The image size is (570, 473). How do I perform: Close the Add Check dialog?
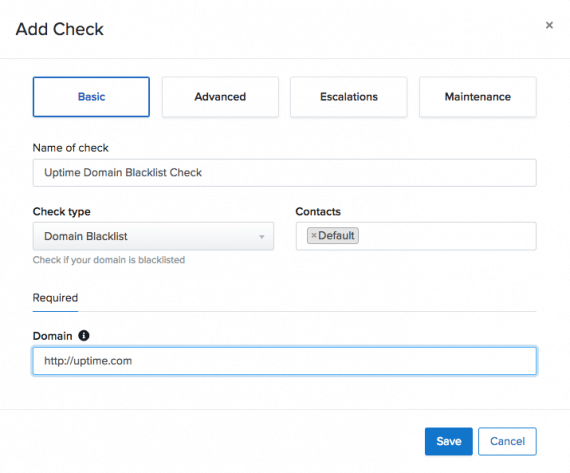click(549, 25)
